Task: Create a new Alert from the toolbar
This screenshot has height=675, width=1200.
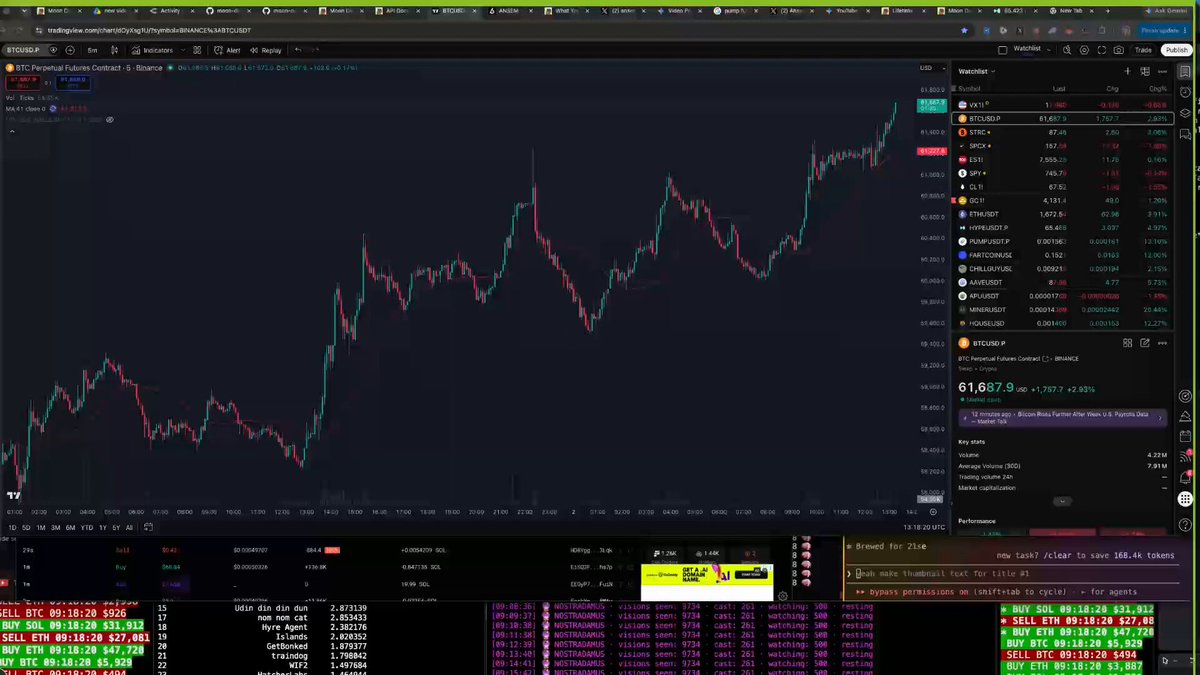Action: tap(227, 50)
